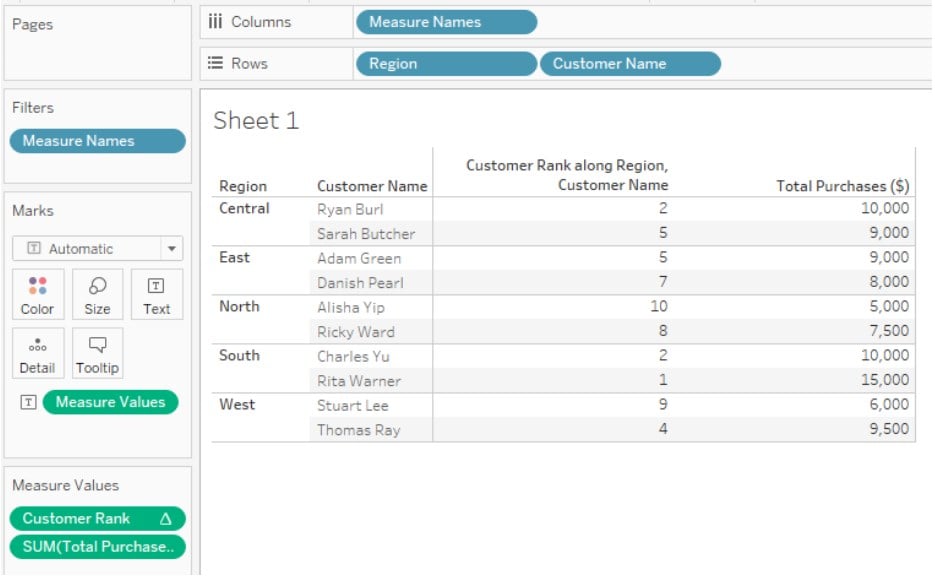The width and height of the screenshot is (935, 580).
Task: Click the Customer Name column header
Action: 372,187
